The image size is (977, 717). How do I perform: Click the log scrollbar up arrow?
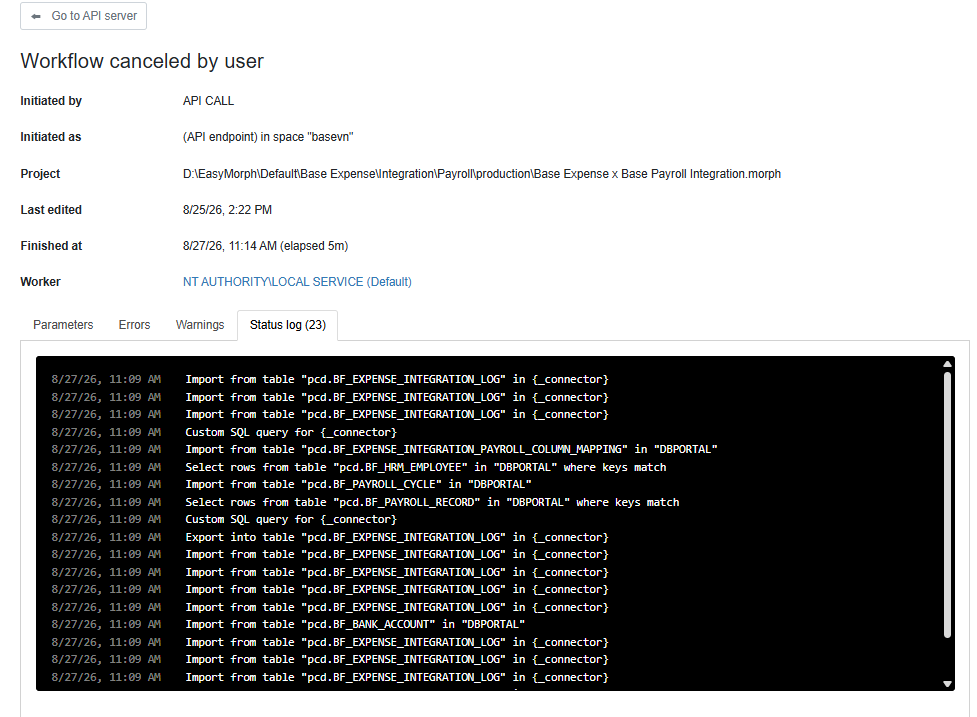947,364
